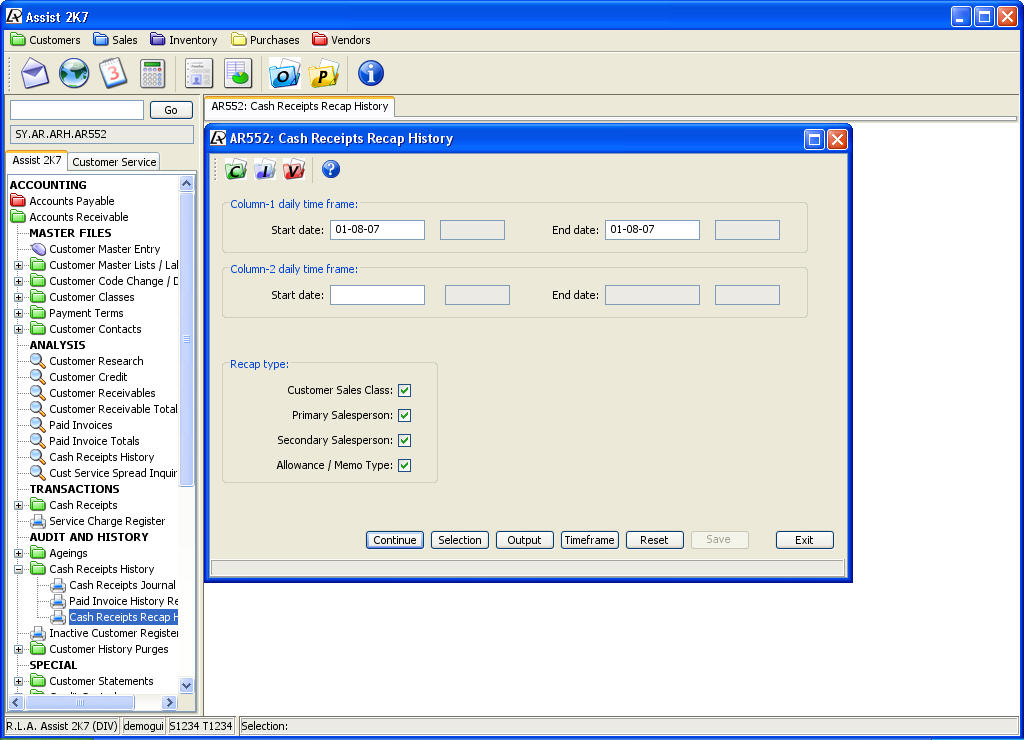Click the Column-2 Start date field
The width and height of the screenshot is (1024, 740).
[x=377, y=295]
